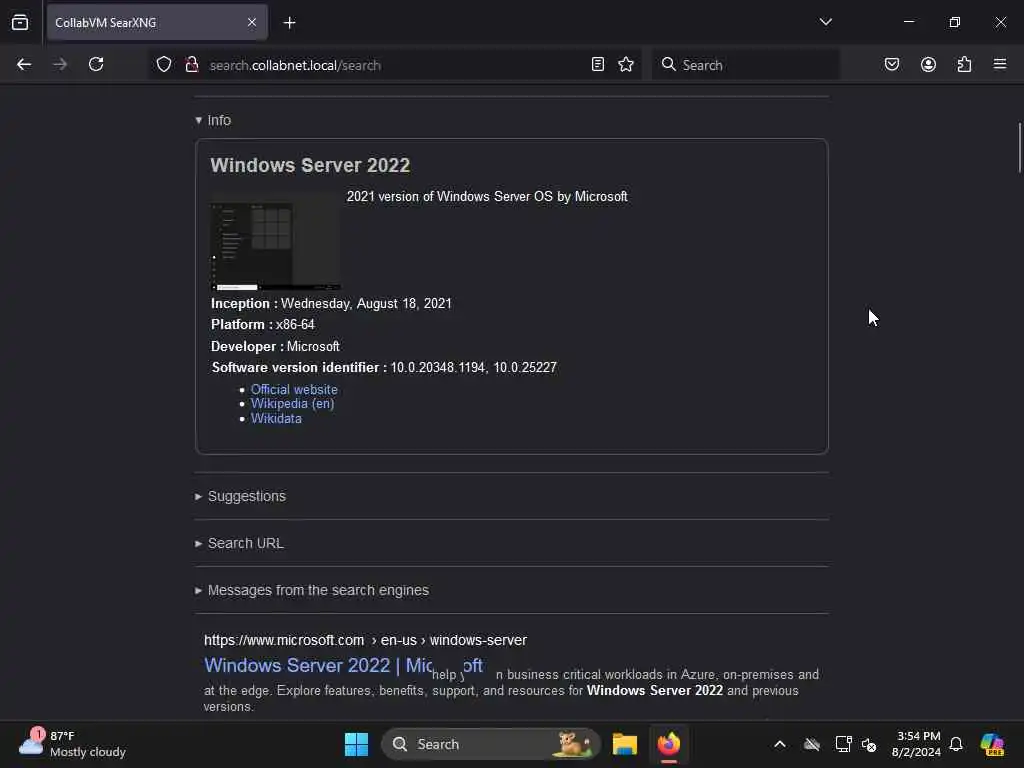The height and width of the screenshot is (768, 1024).
Task: Select the Software version identifier value
Action: click(473, 368)
